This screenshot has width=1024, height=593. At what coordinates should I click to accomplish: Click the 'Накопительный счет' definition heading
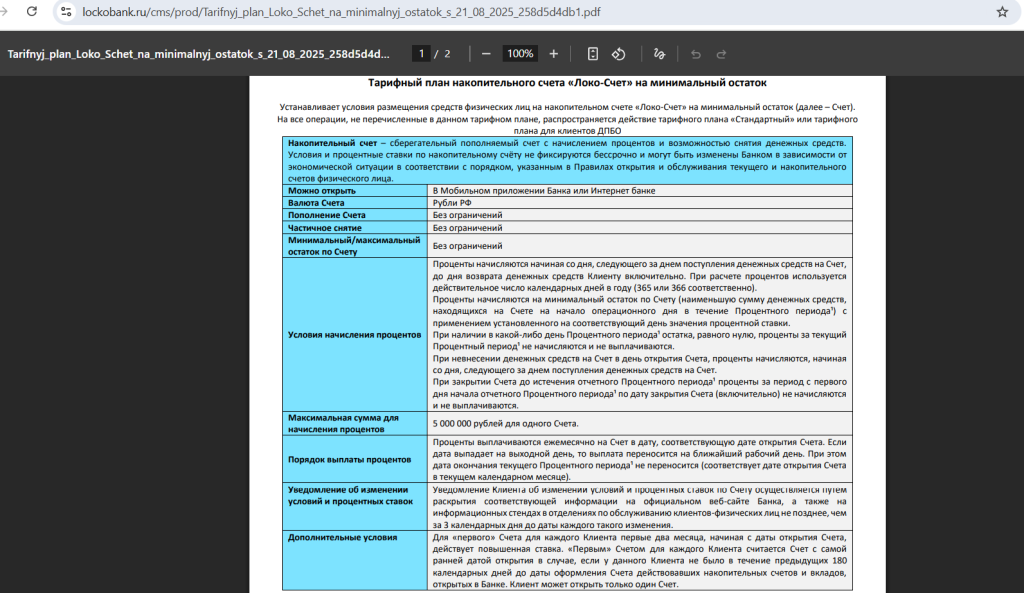[332, 143]
